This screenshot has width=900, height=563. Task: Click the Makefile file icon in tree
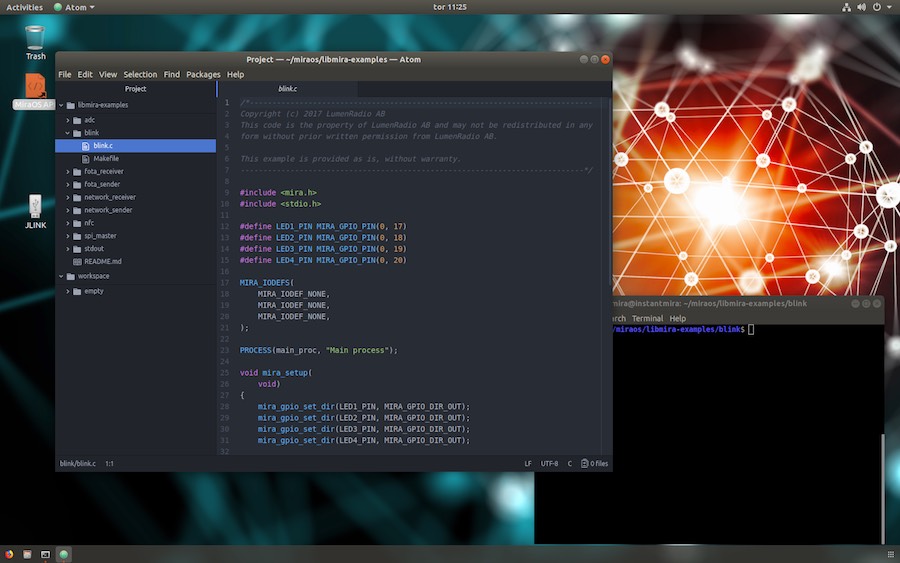pos(86,158)
